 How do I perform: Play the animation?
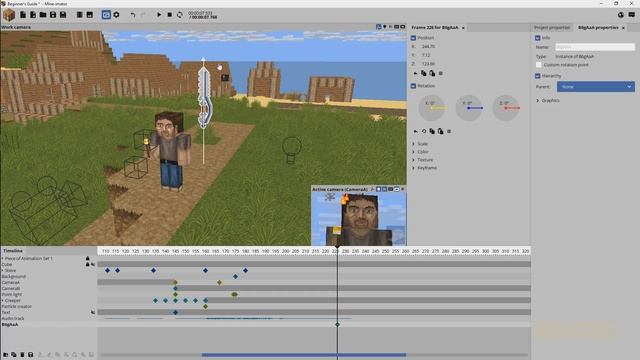[x=159, y=15]
